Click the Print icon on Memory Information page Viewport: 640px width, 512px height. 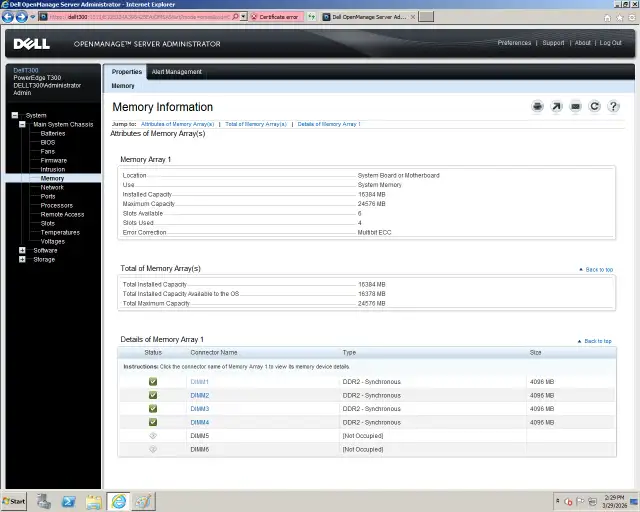click(x=538, y=107)
